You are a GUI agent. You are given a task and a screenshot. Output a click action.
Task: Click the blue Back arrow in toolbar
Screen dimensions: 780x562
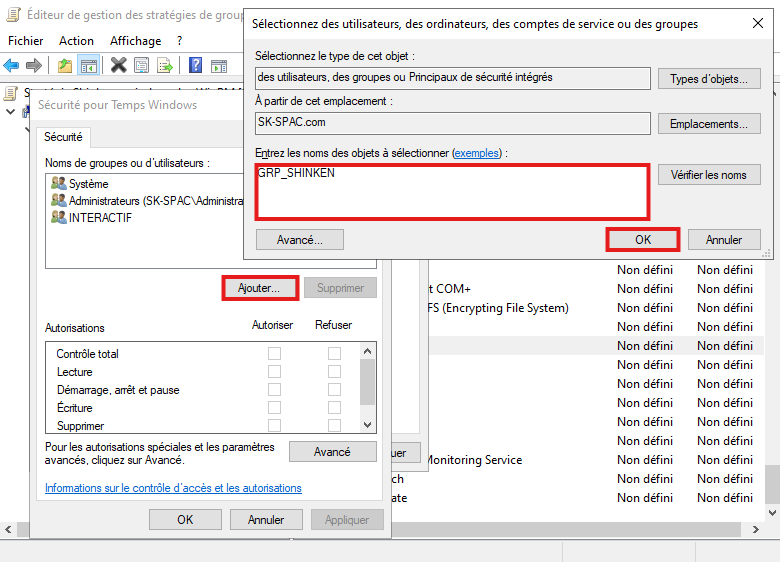tap(12, 65)
